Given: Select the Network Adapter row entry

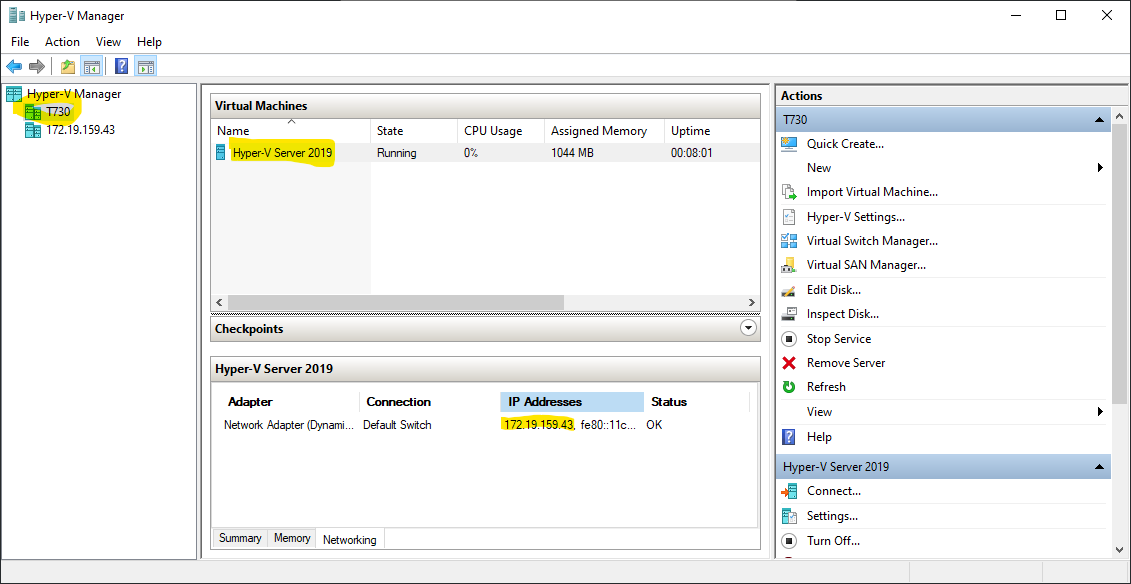Looking at the screenshot, I should coord(289,425).
